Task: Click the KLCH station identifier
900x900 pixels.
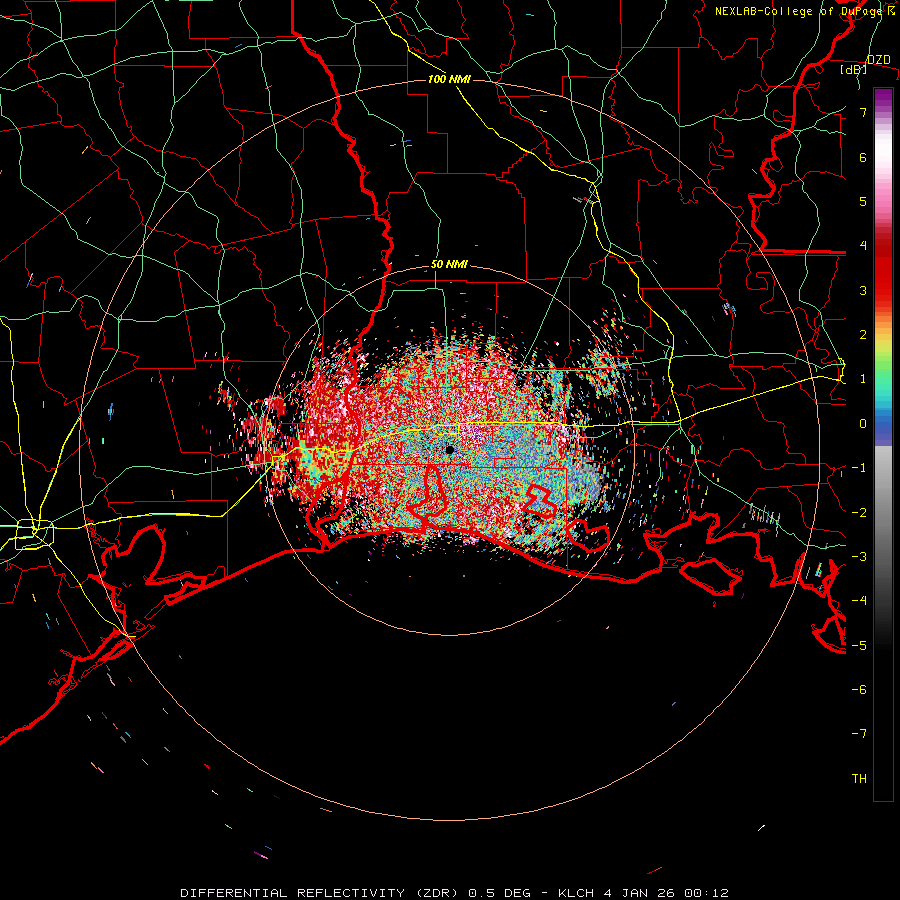Action: [576, 893]
